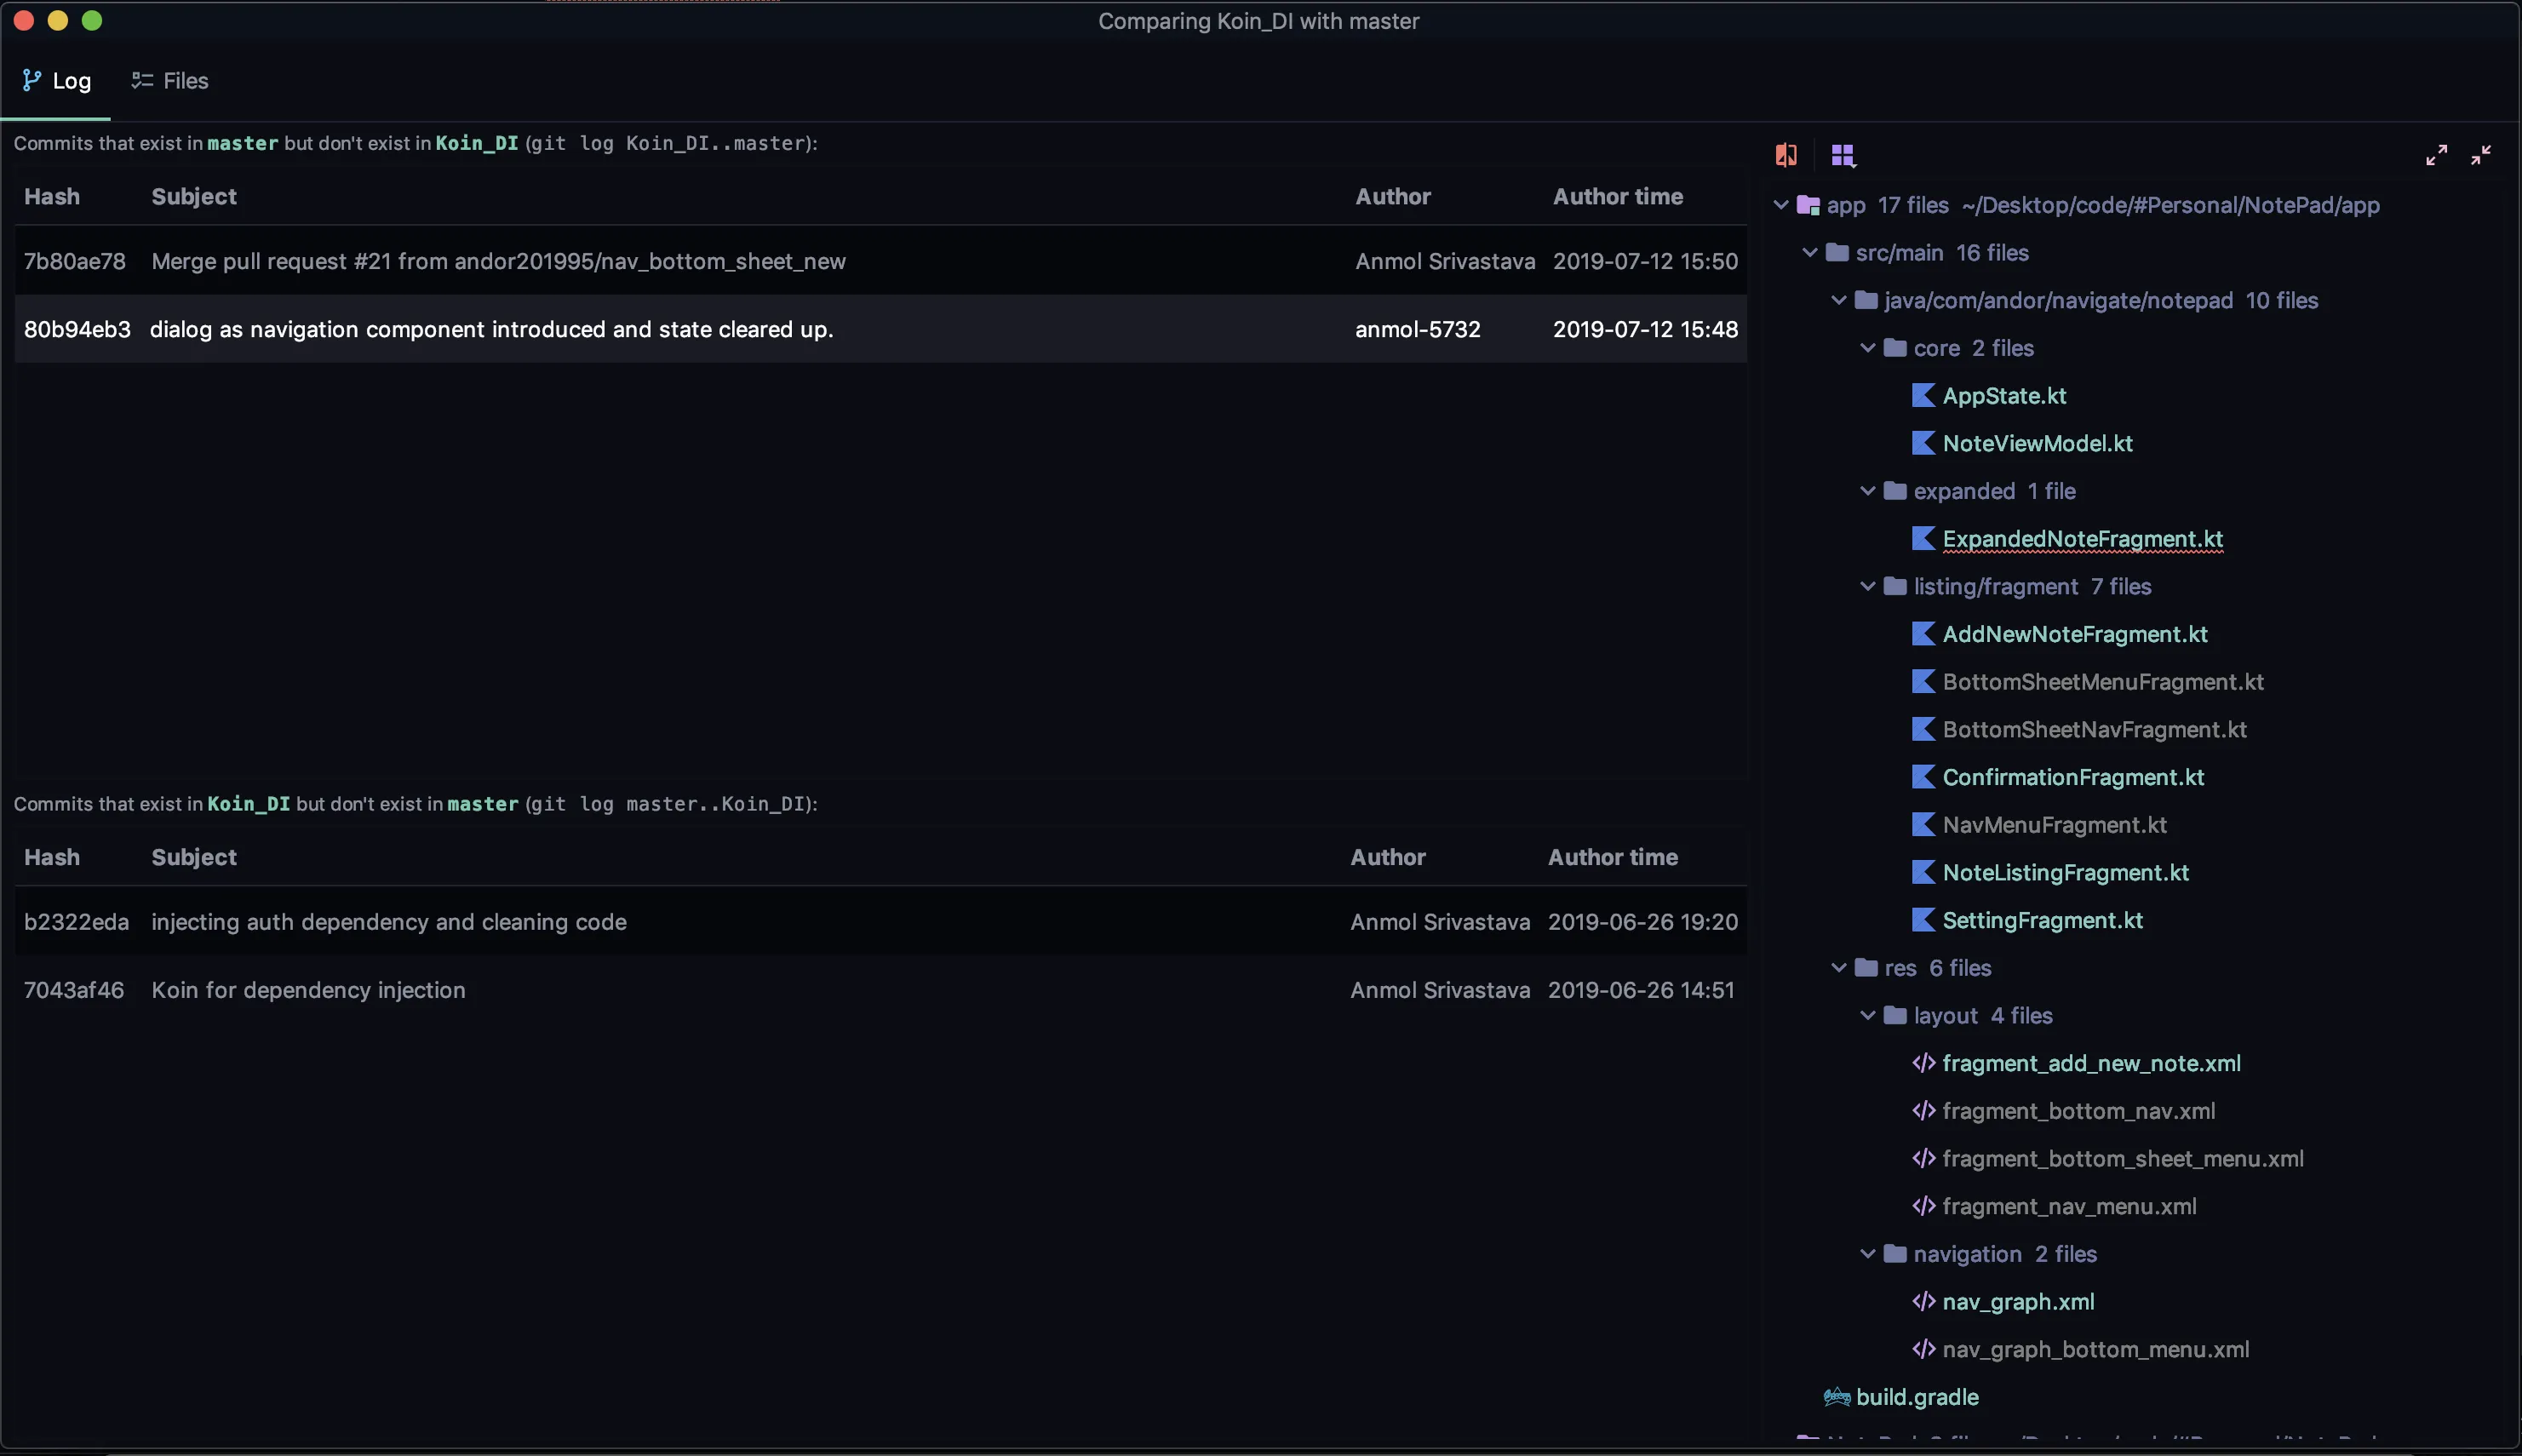
Task: Open ExpandedNoteFragment.kt file entry
Action: (2082, 539)
